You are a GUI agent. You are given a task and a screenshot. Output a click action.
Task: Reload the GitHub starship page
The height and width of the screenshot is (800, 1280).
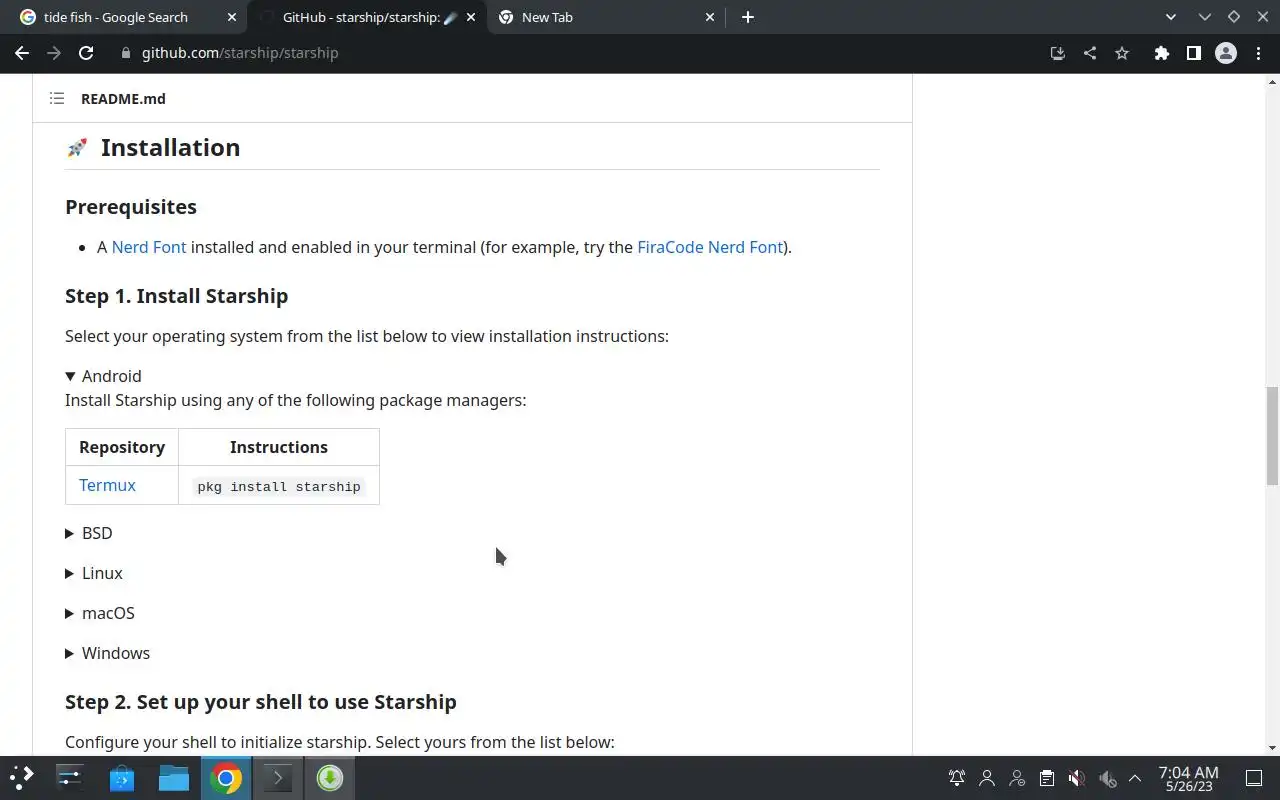[86, 53]
